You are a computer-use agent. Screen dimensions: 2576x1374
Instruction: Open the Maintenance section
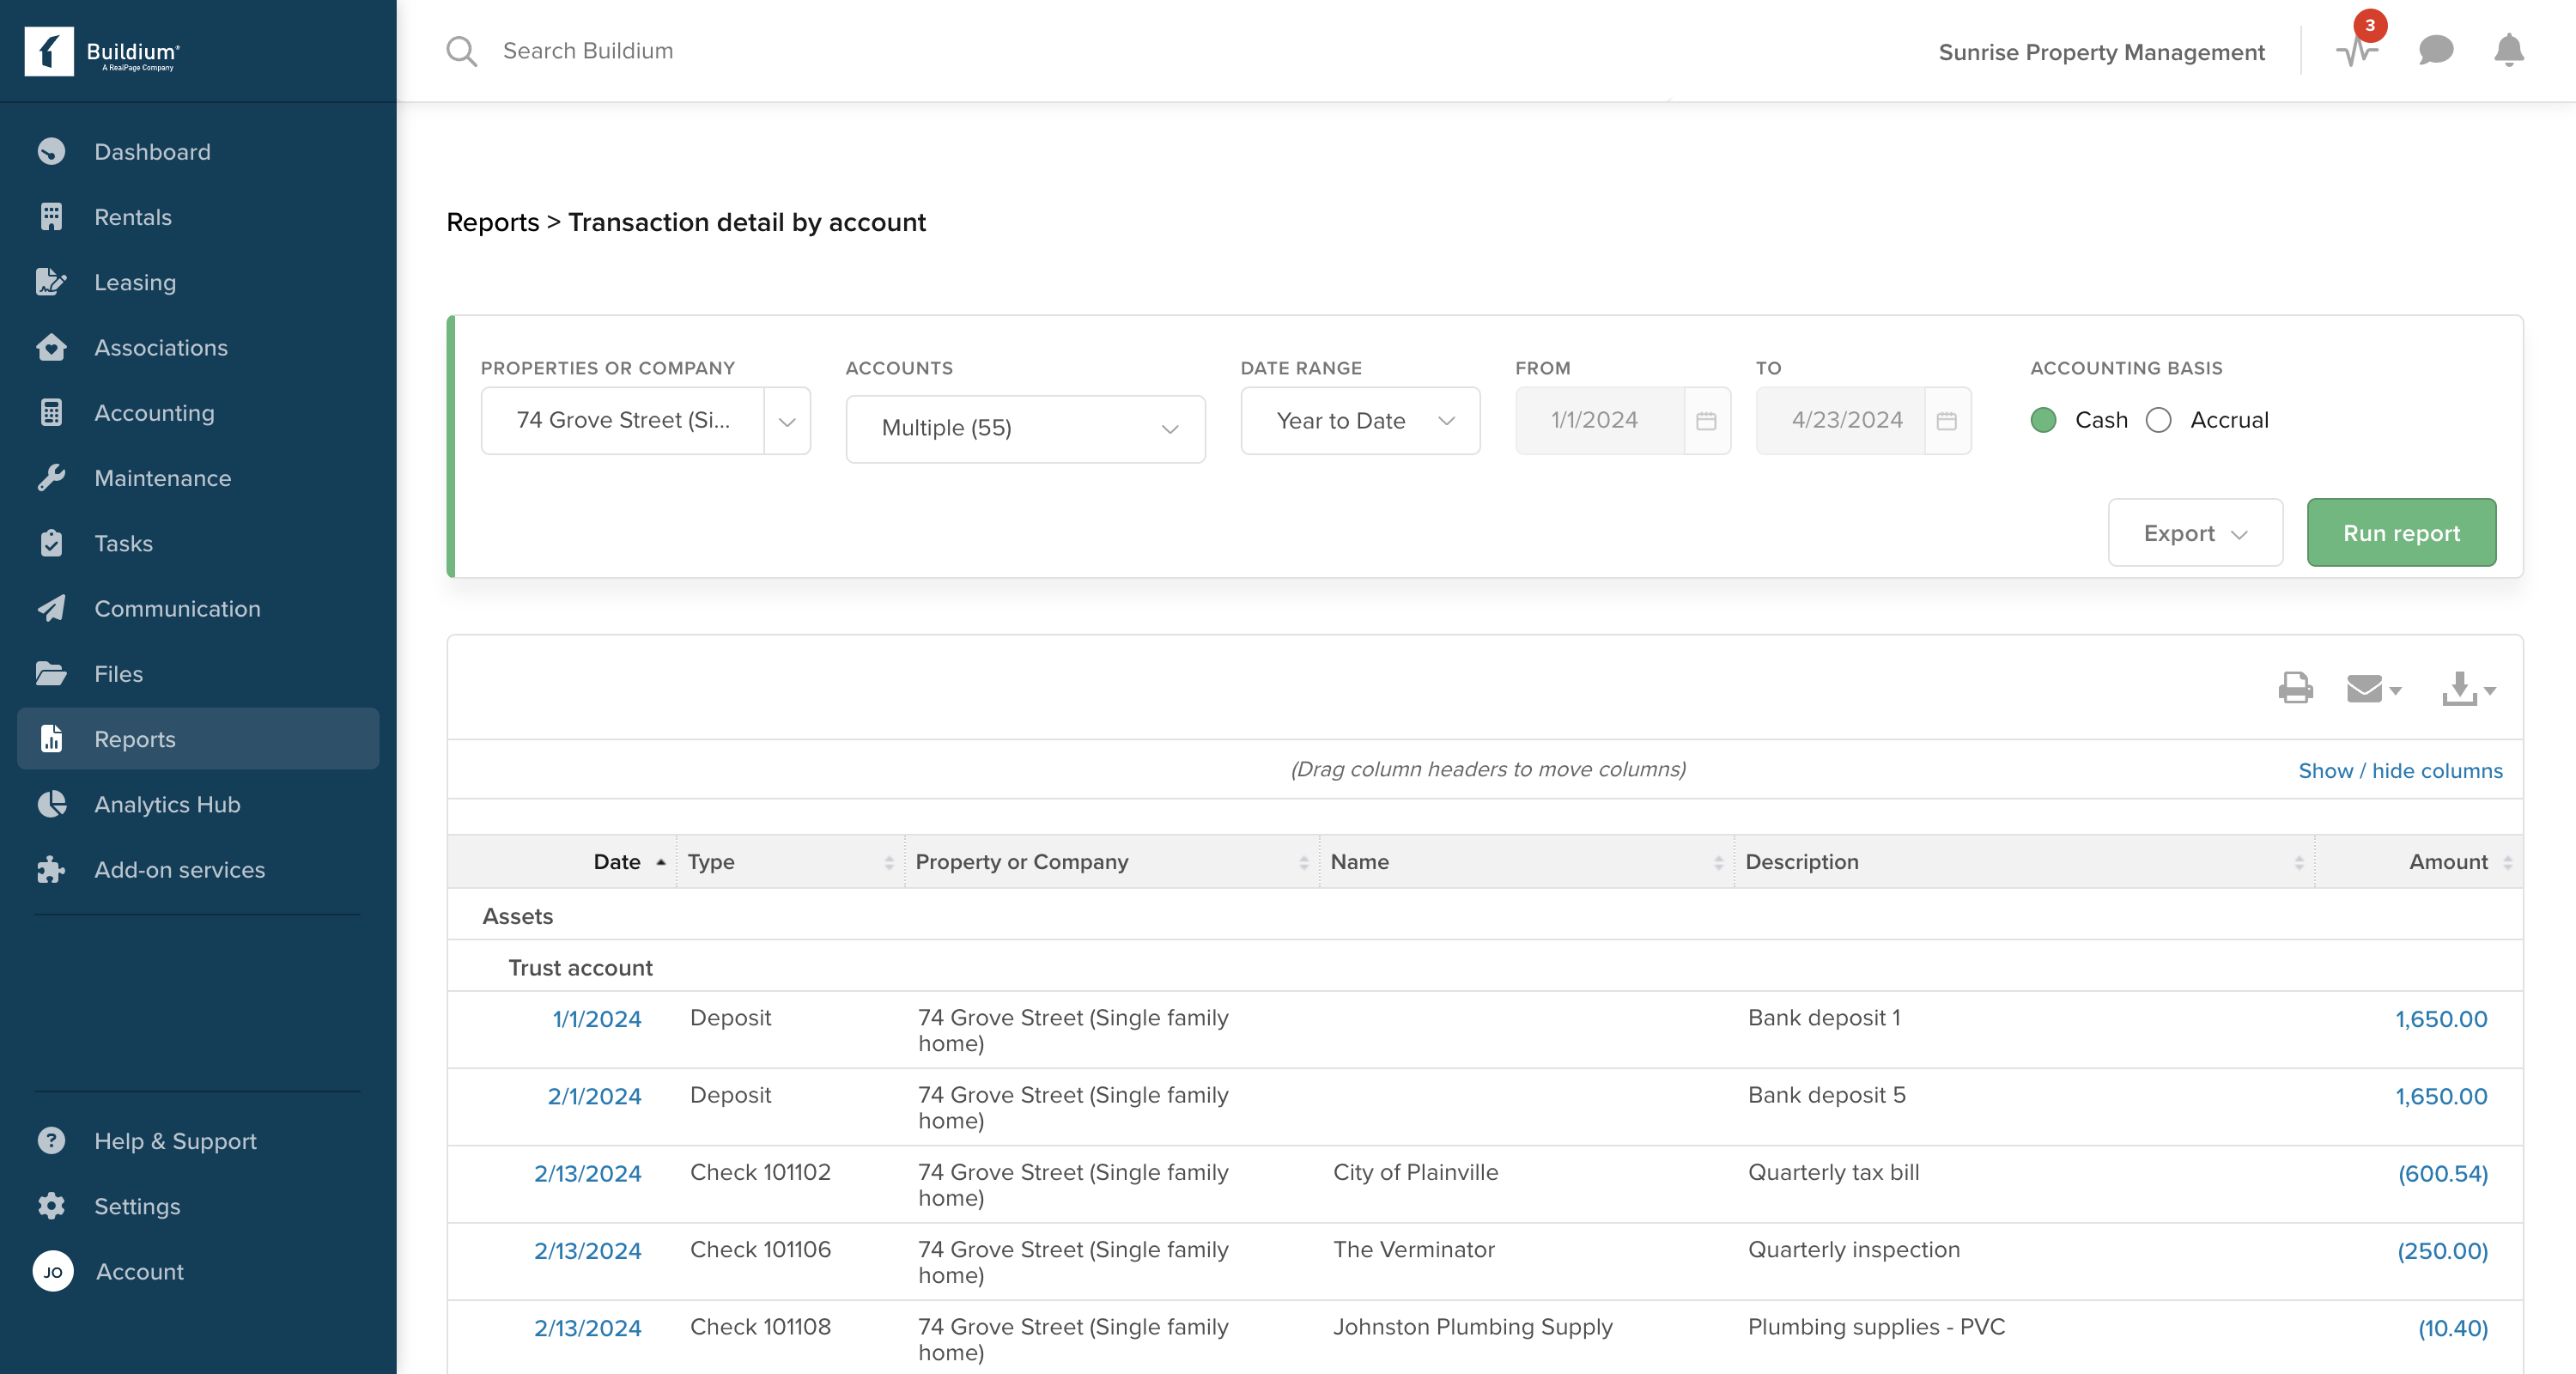point(163,477)
